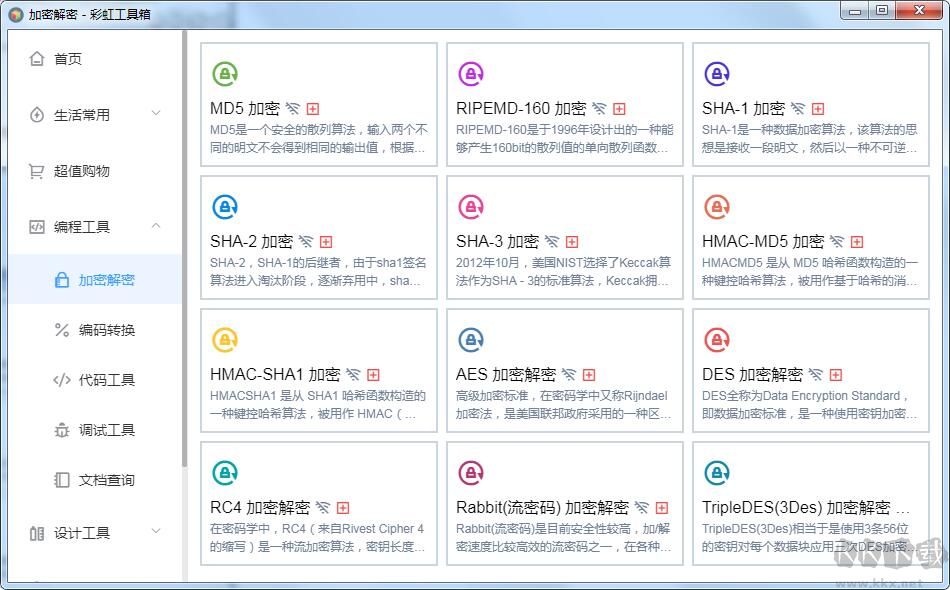The height and width of the screenshot is (590, 950).
Task: Click the SHA-2 加密 blue lock icon
Action: pyautogui.click(x=224, y=206)
